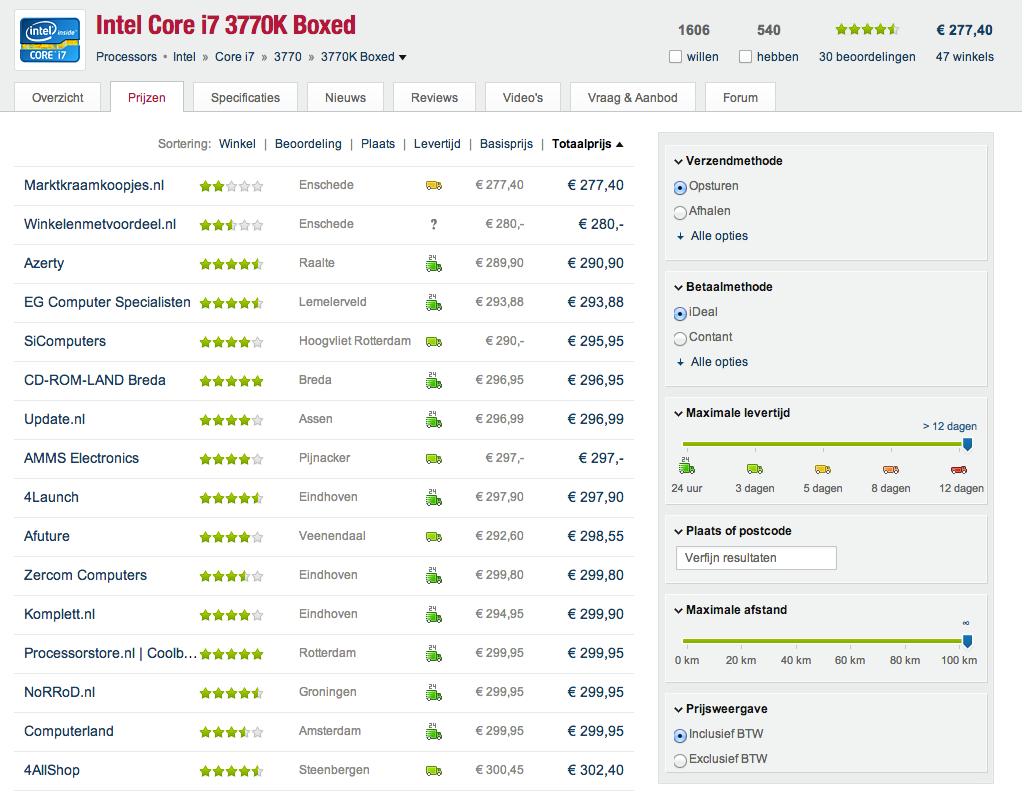Click NoRRoD.nl delivery truck icon

(433, 692)
